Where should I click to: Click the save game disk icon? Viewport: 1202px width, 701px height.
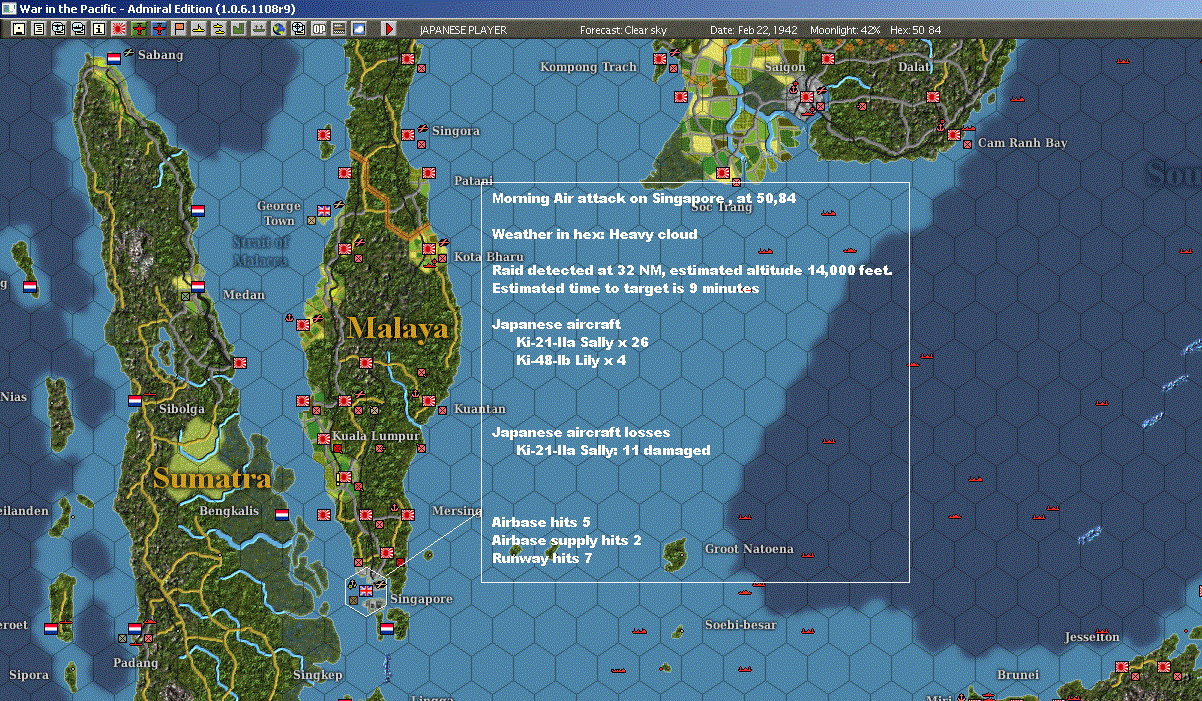tap(19, 29)
